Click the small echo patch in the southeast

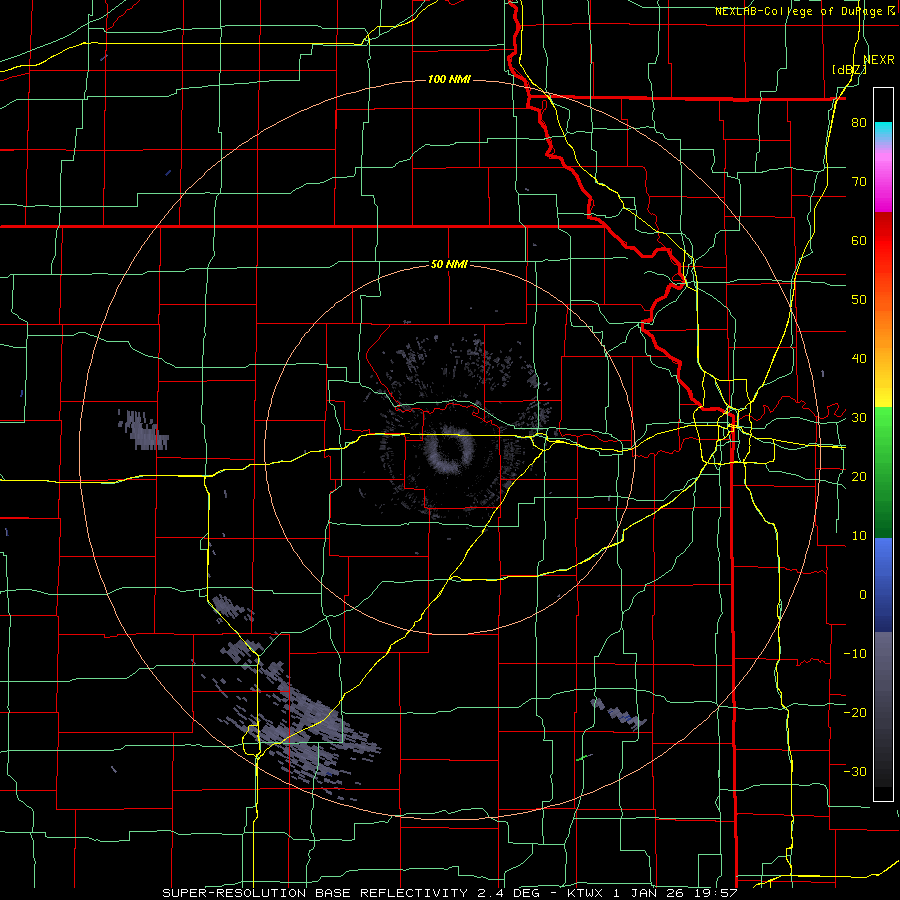(x=619, y=714)
